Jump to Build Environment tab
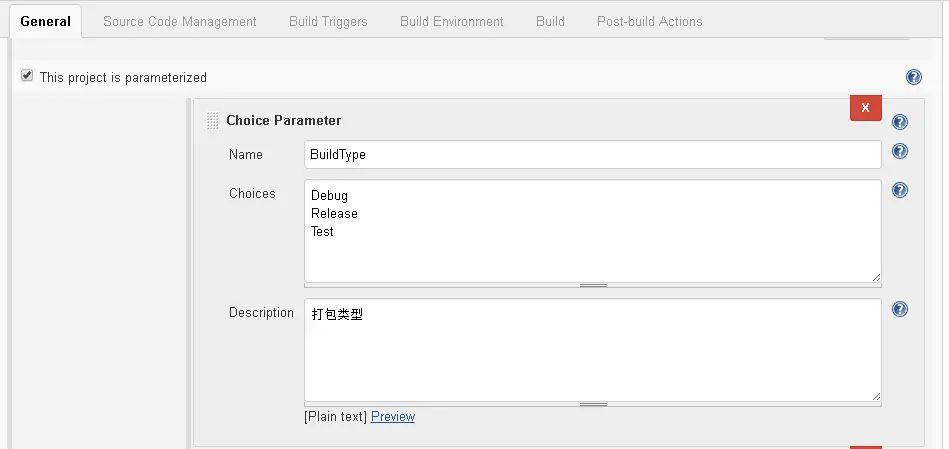This screenshot has height=449, width=949. point(452,21)
